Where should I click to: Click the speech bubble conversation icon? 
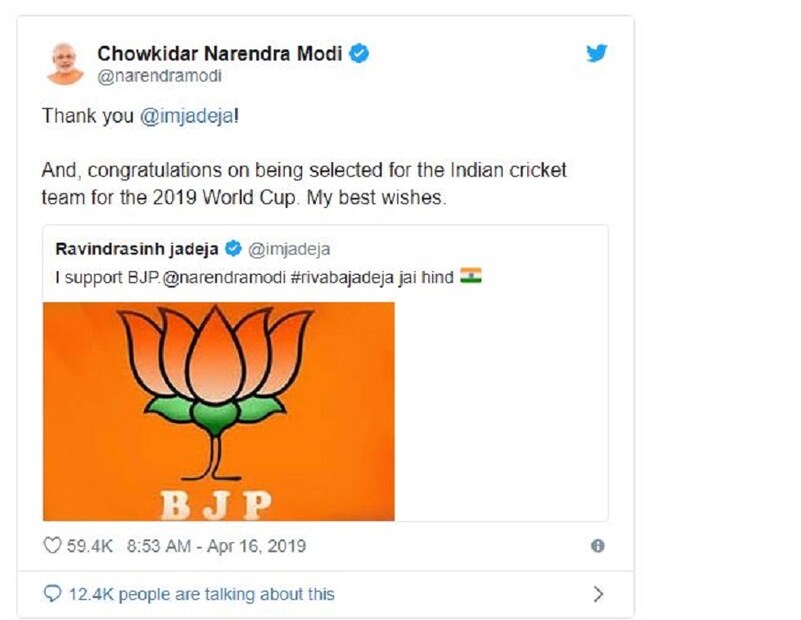click(52, 594)
